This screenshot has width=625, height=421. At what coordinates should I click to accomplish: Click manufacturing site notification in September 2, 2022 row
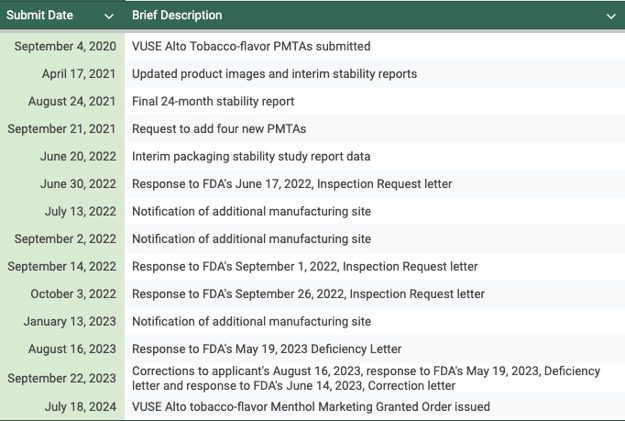252,239
